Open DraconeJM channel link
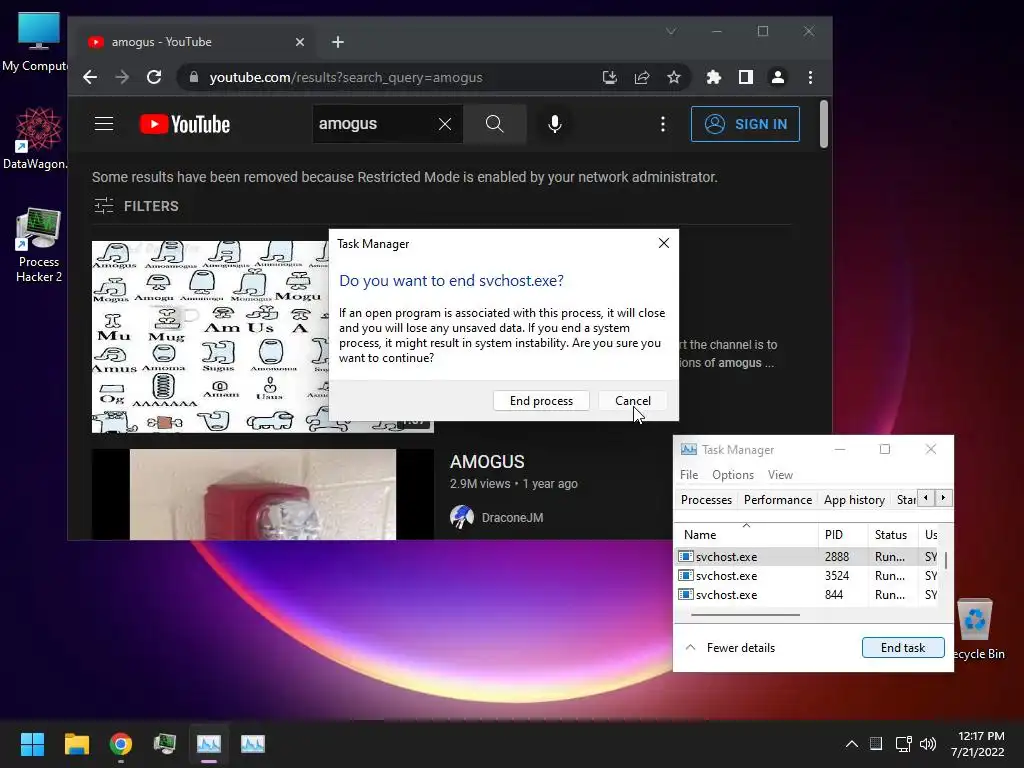 512,517
